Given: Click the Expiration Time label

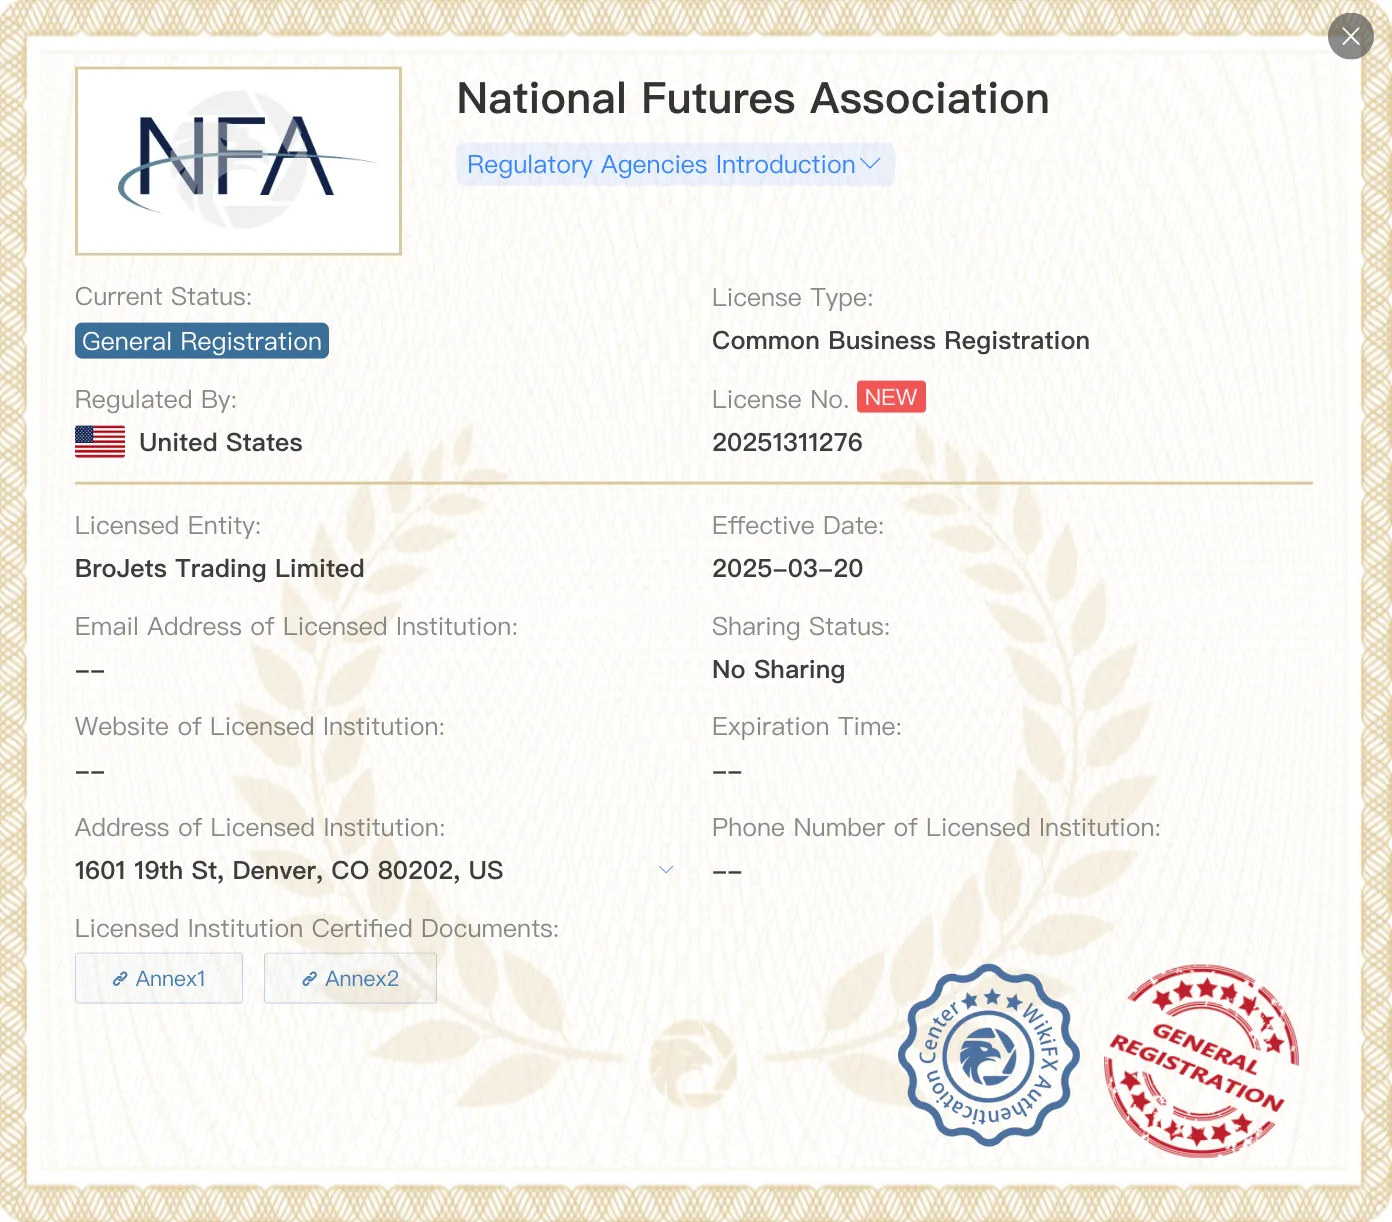Looking at the screenshot, I should pos(807,726).
